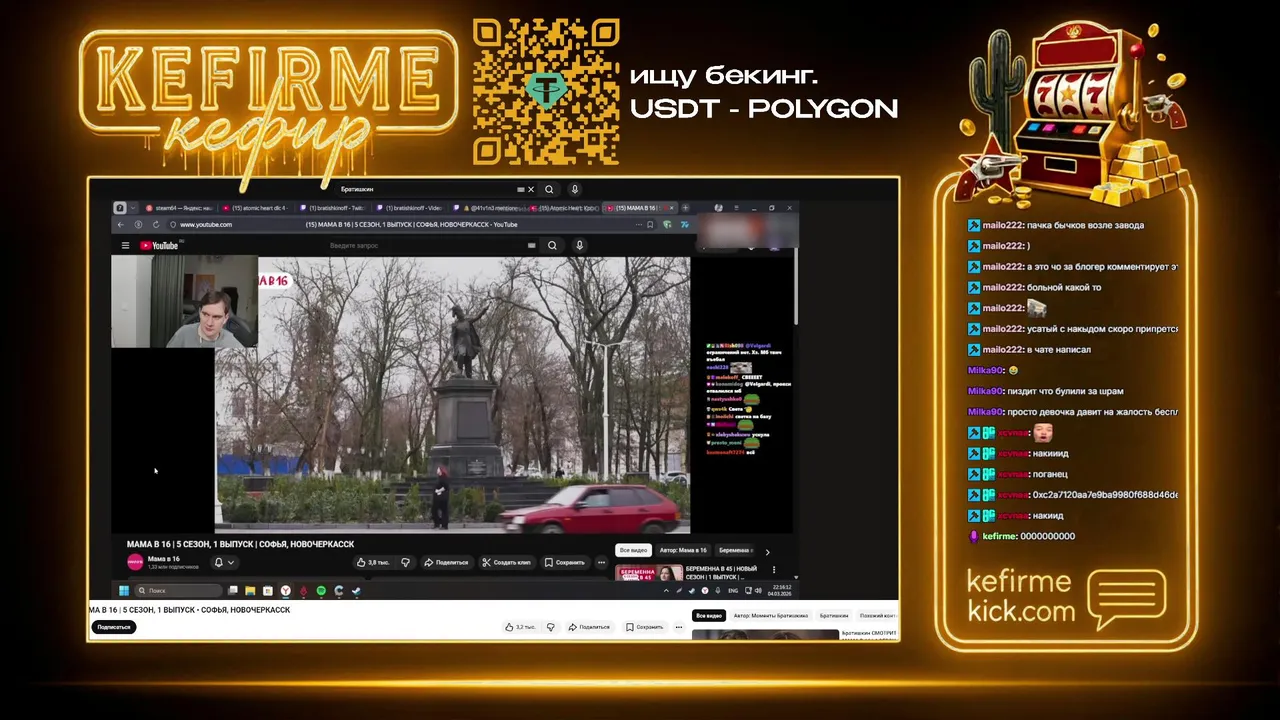Screen dimensions: 1280x720
Task: Open the three-dots menu after the white-bar Сохранить
Action: [x=679, y=627]
